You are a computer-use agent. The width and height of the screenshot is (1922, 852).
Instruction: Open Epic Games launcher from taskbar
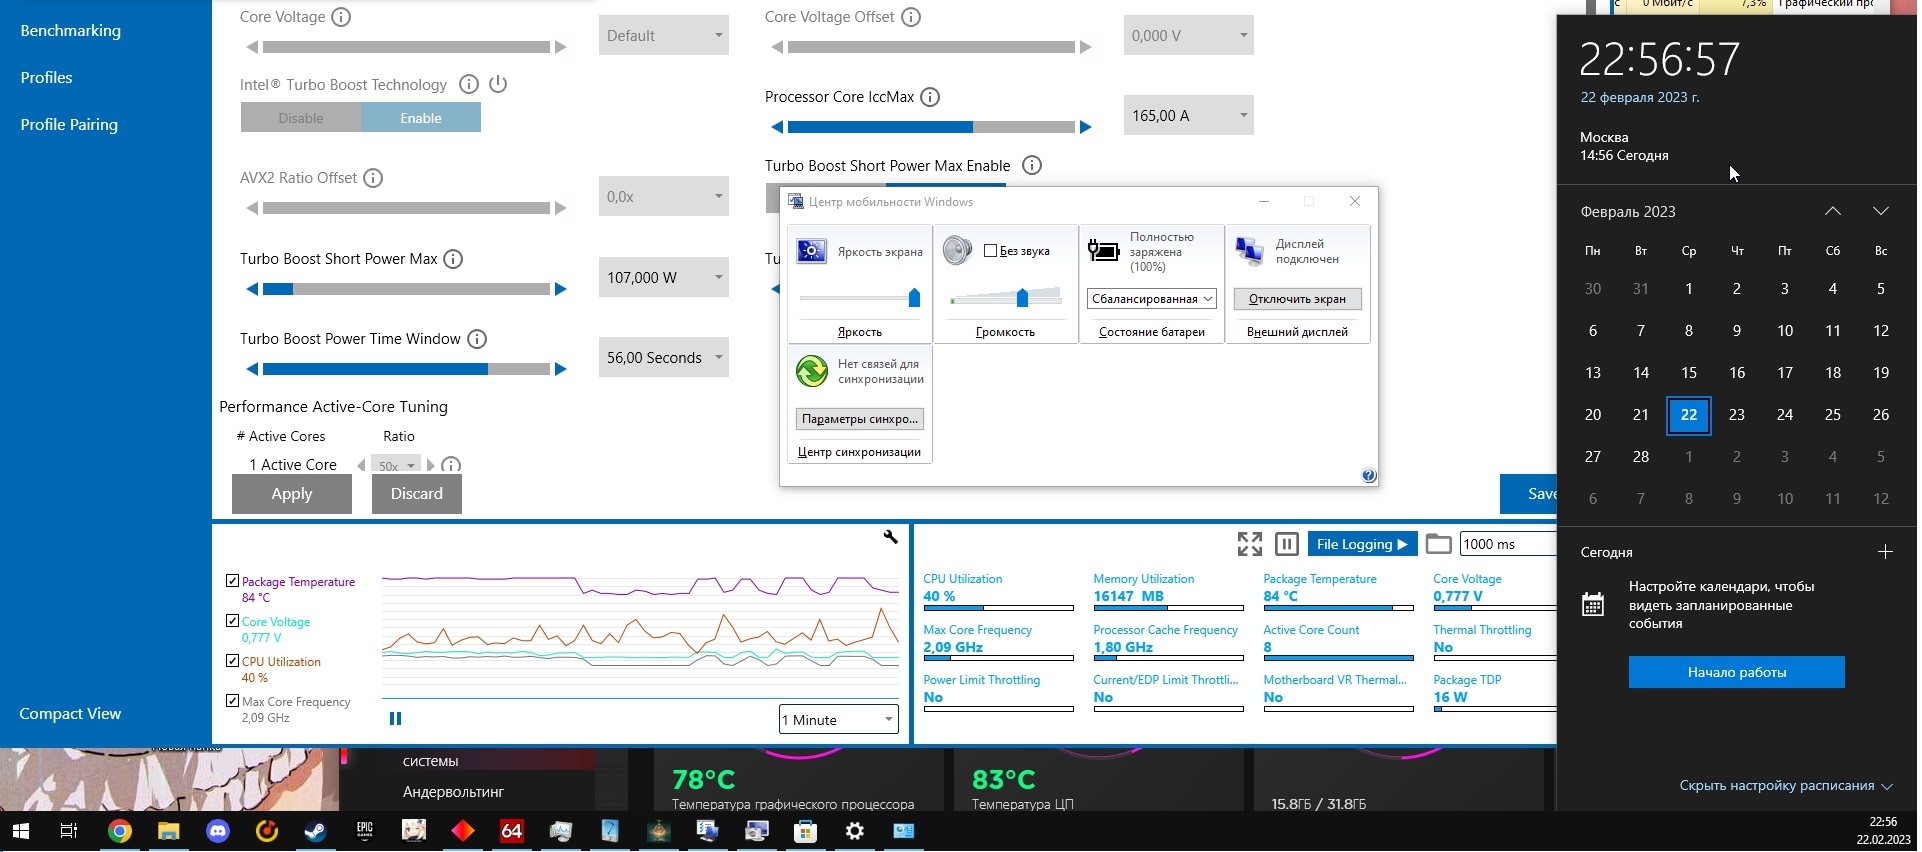click(x=364, y=831)
